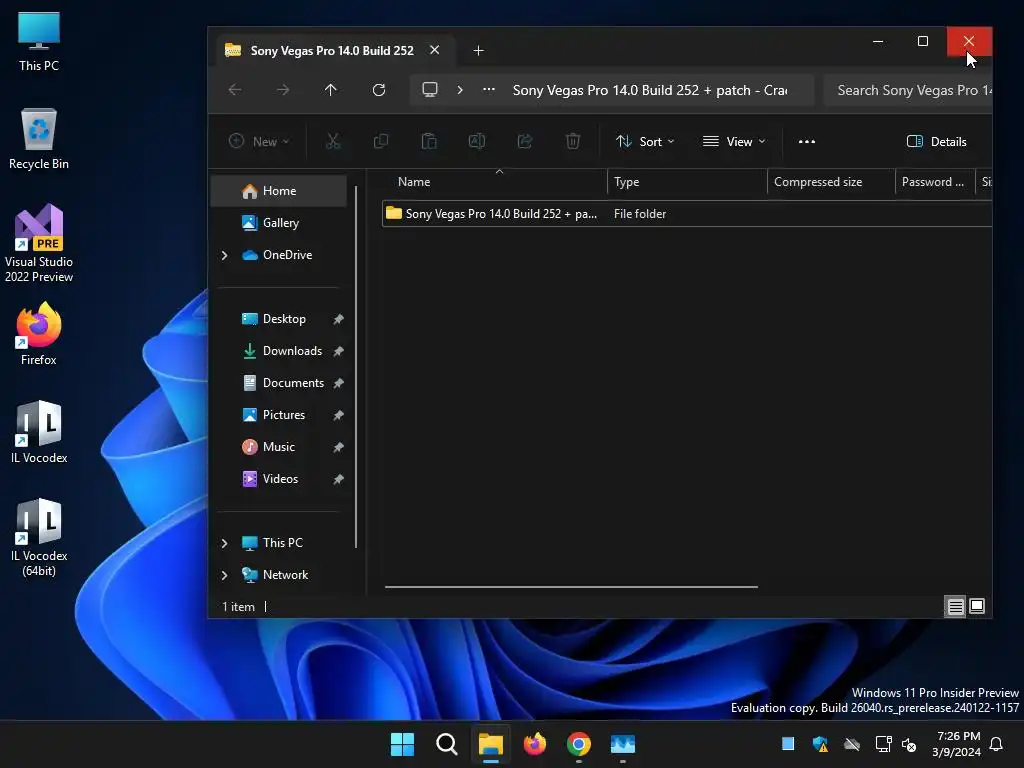
Task: Open the Windows Start menu
Action: [x=402, y=744]
